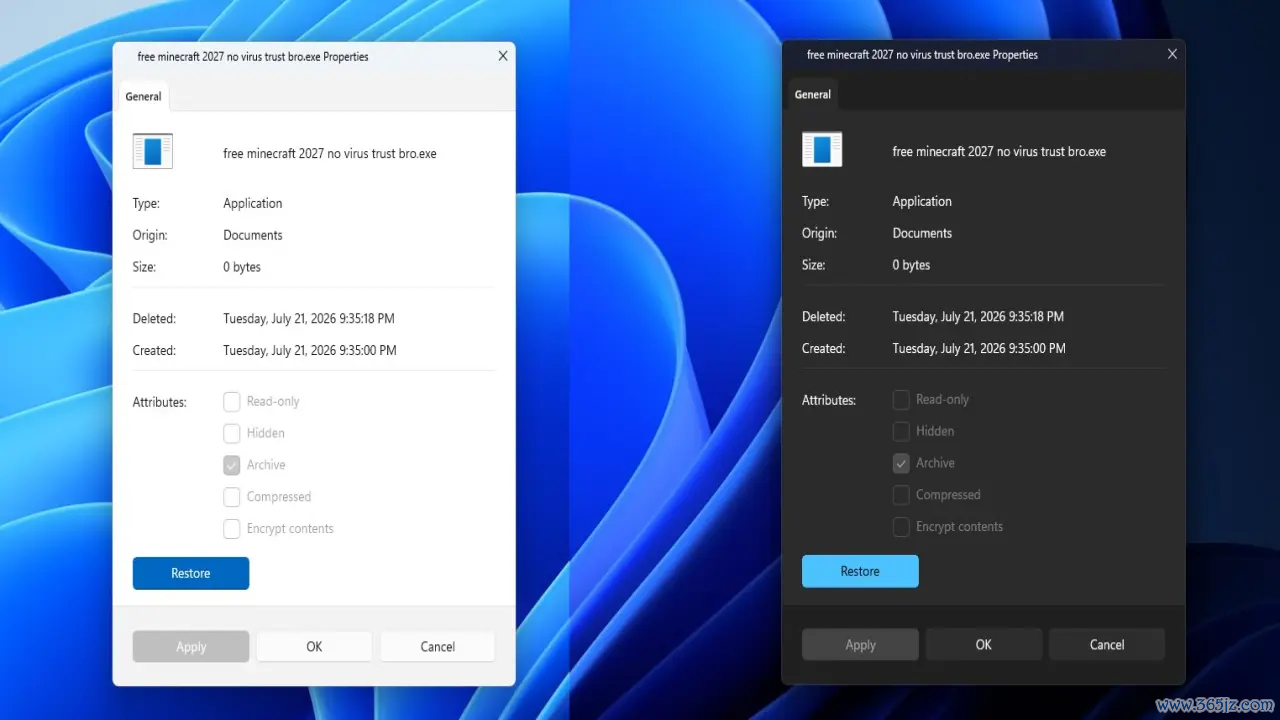Toggle Read-only checkbox in the light window
The image size is (1280, 720).
pyautogui.click(x=231, y=401)
